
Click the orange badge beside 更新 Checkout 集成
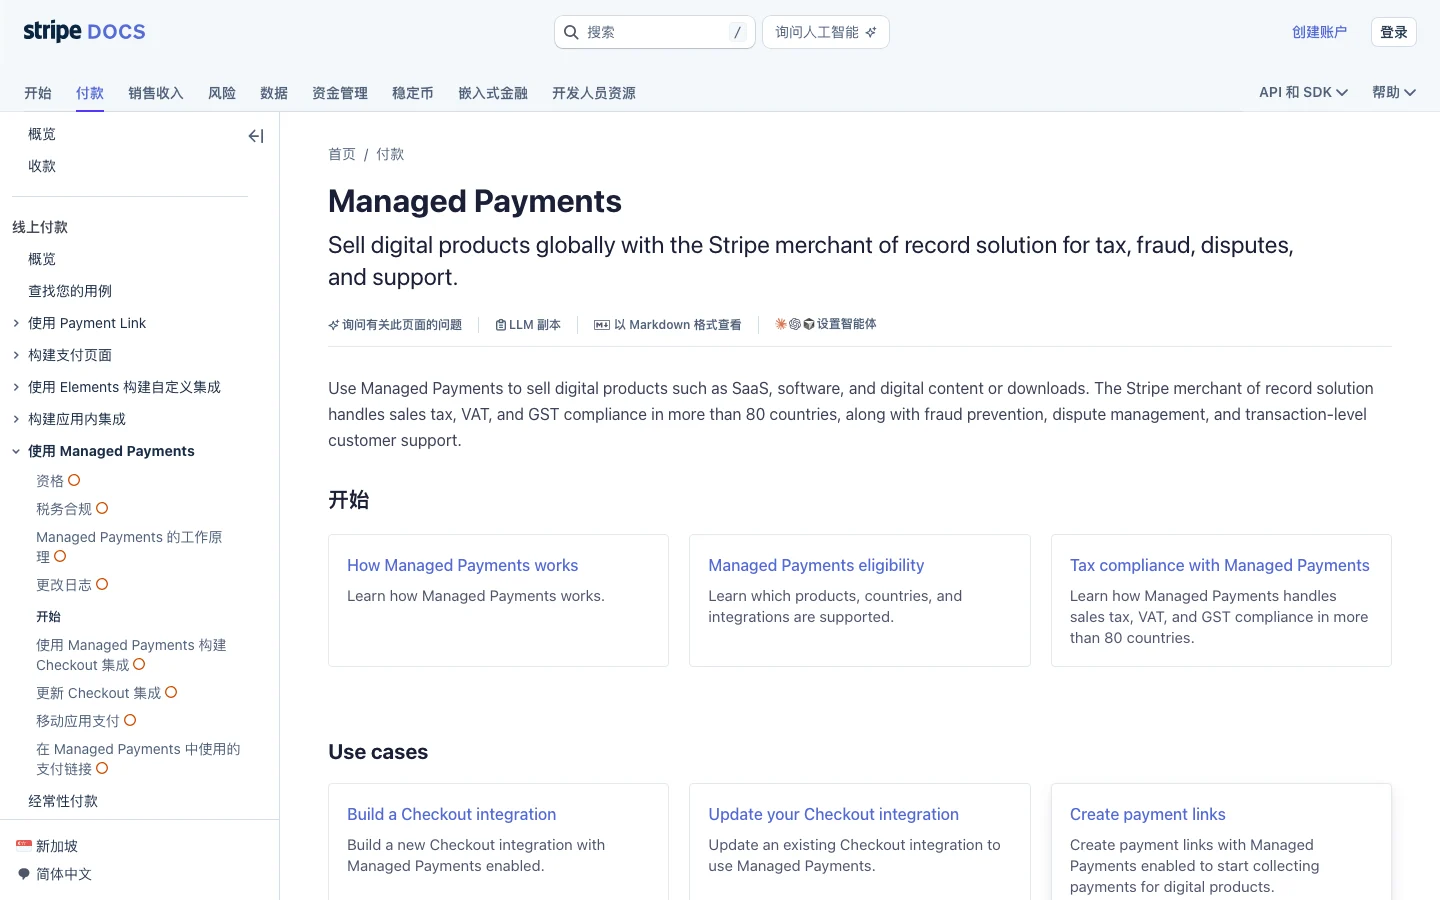[x=171, y=692]
